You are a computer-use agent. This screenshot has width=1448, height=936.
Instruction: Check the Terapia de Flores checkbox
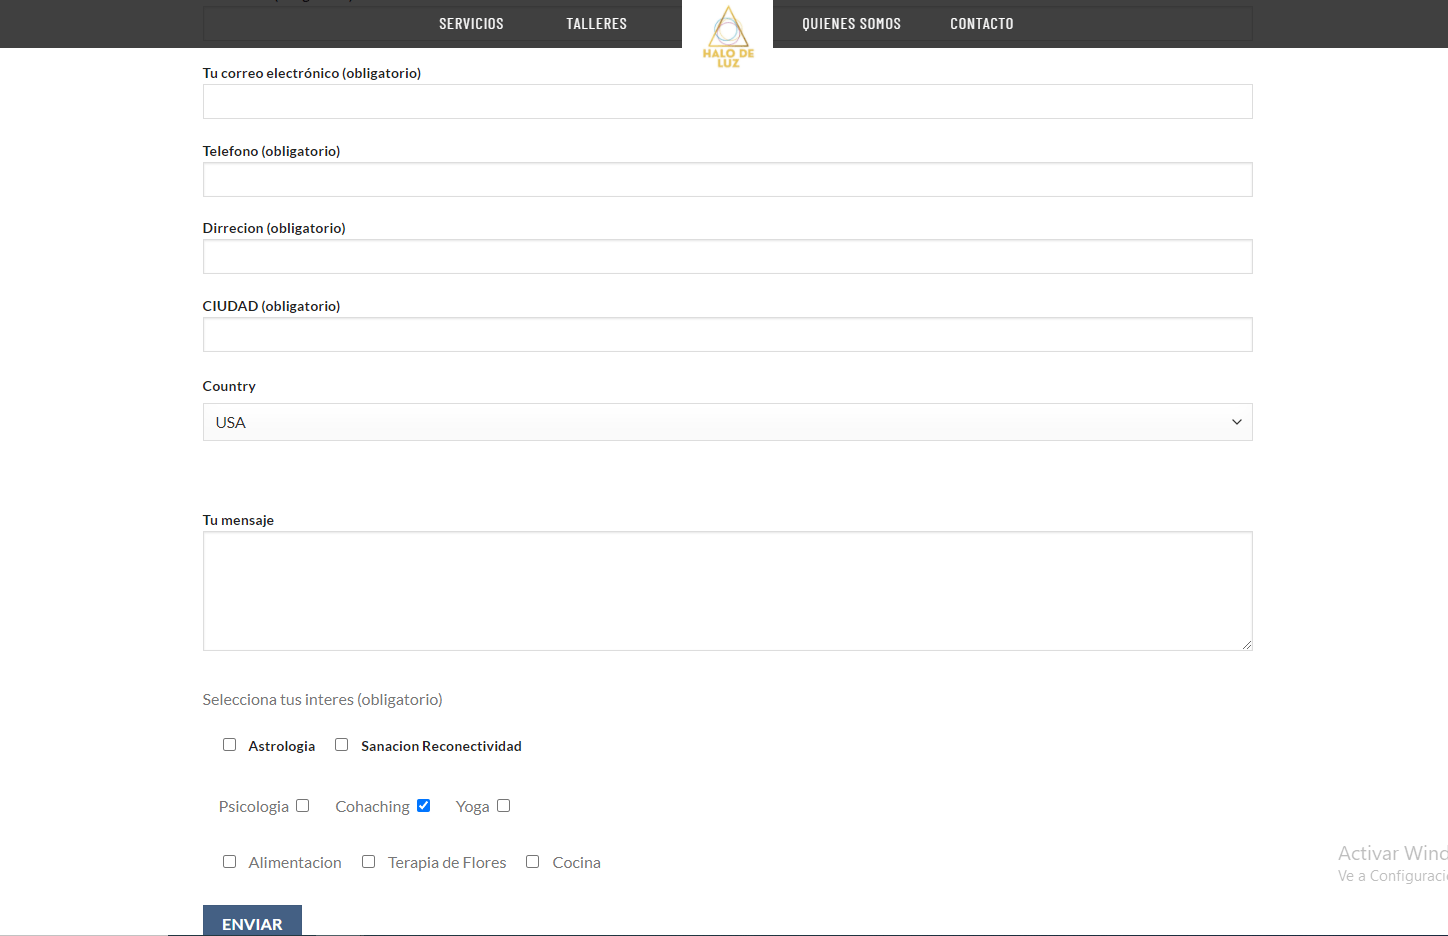[368, 862]
